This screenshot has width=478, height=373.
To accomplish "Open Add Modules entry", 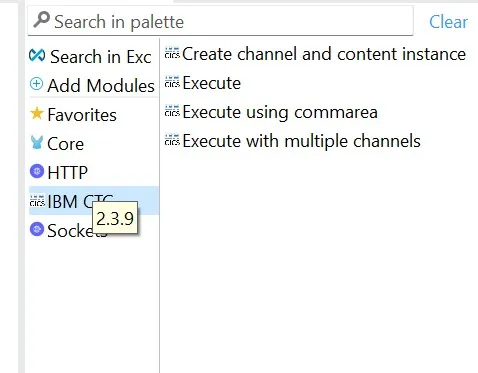I will [x=101, y=85].
